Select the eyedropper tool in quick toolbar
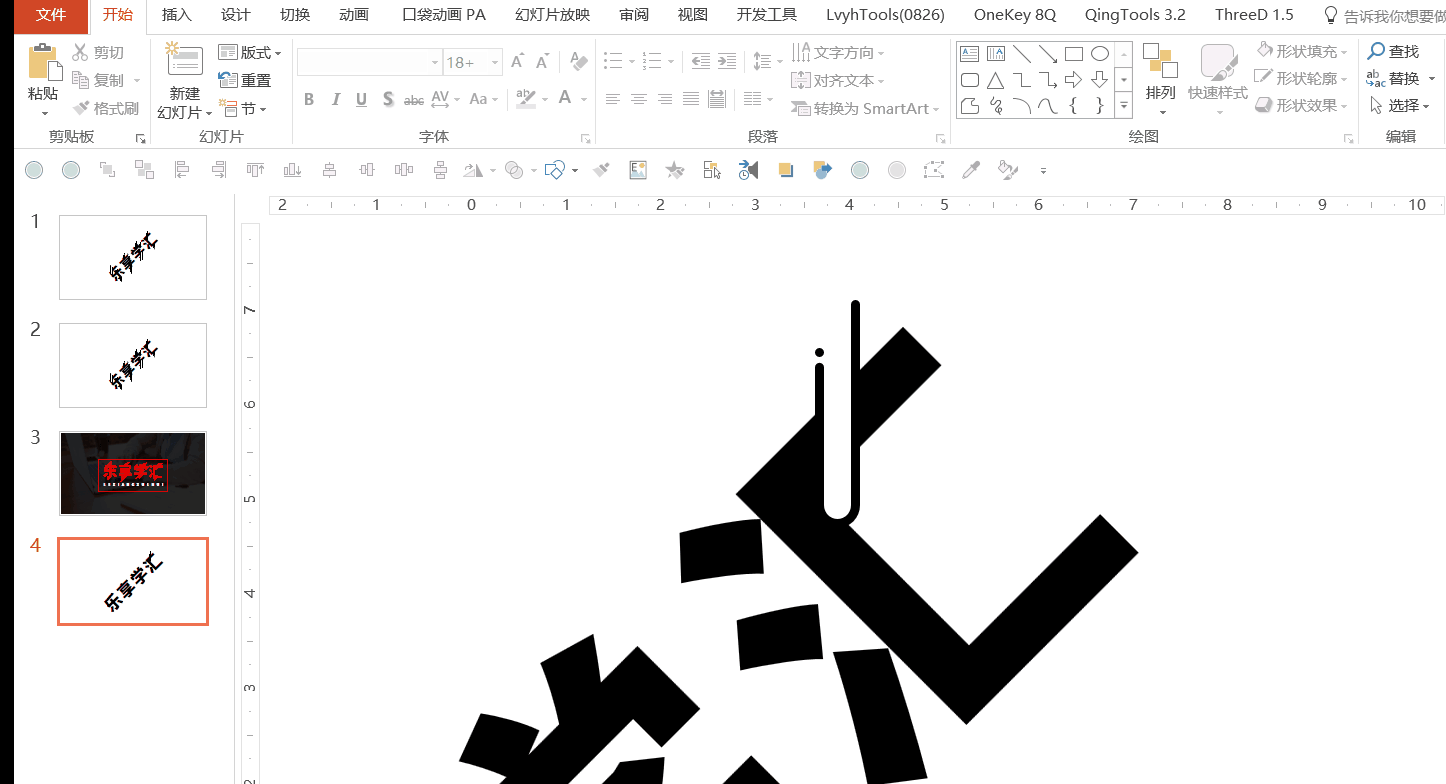Image resolution: width=1446 pixels, height=784 pixels. click(970, 171)
